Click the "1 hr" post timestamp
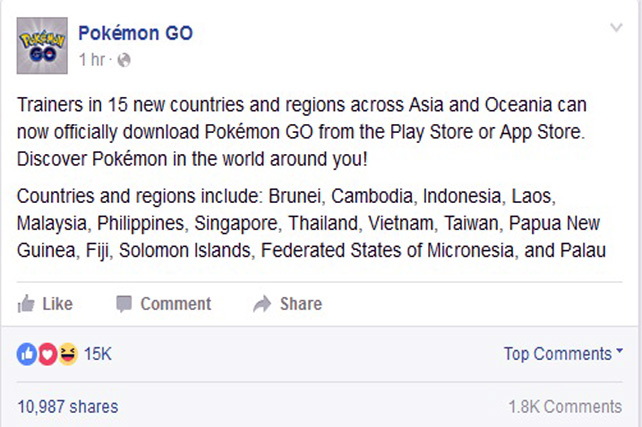Screen dimensions: 642x427 point(93,60)
